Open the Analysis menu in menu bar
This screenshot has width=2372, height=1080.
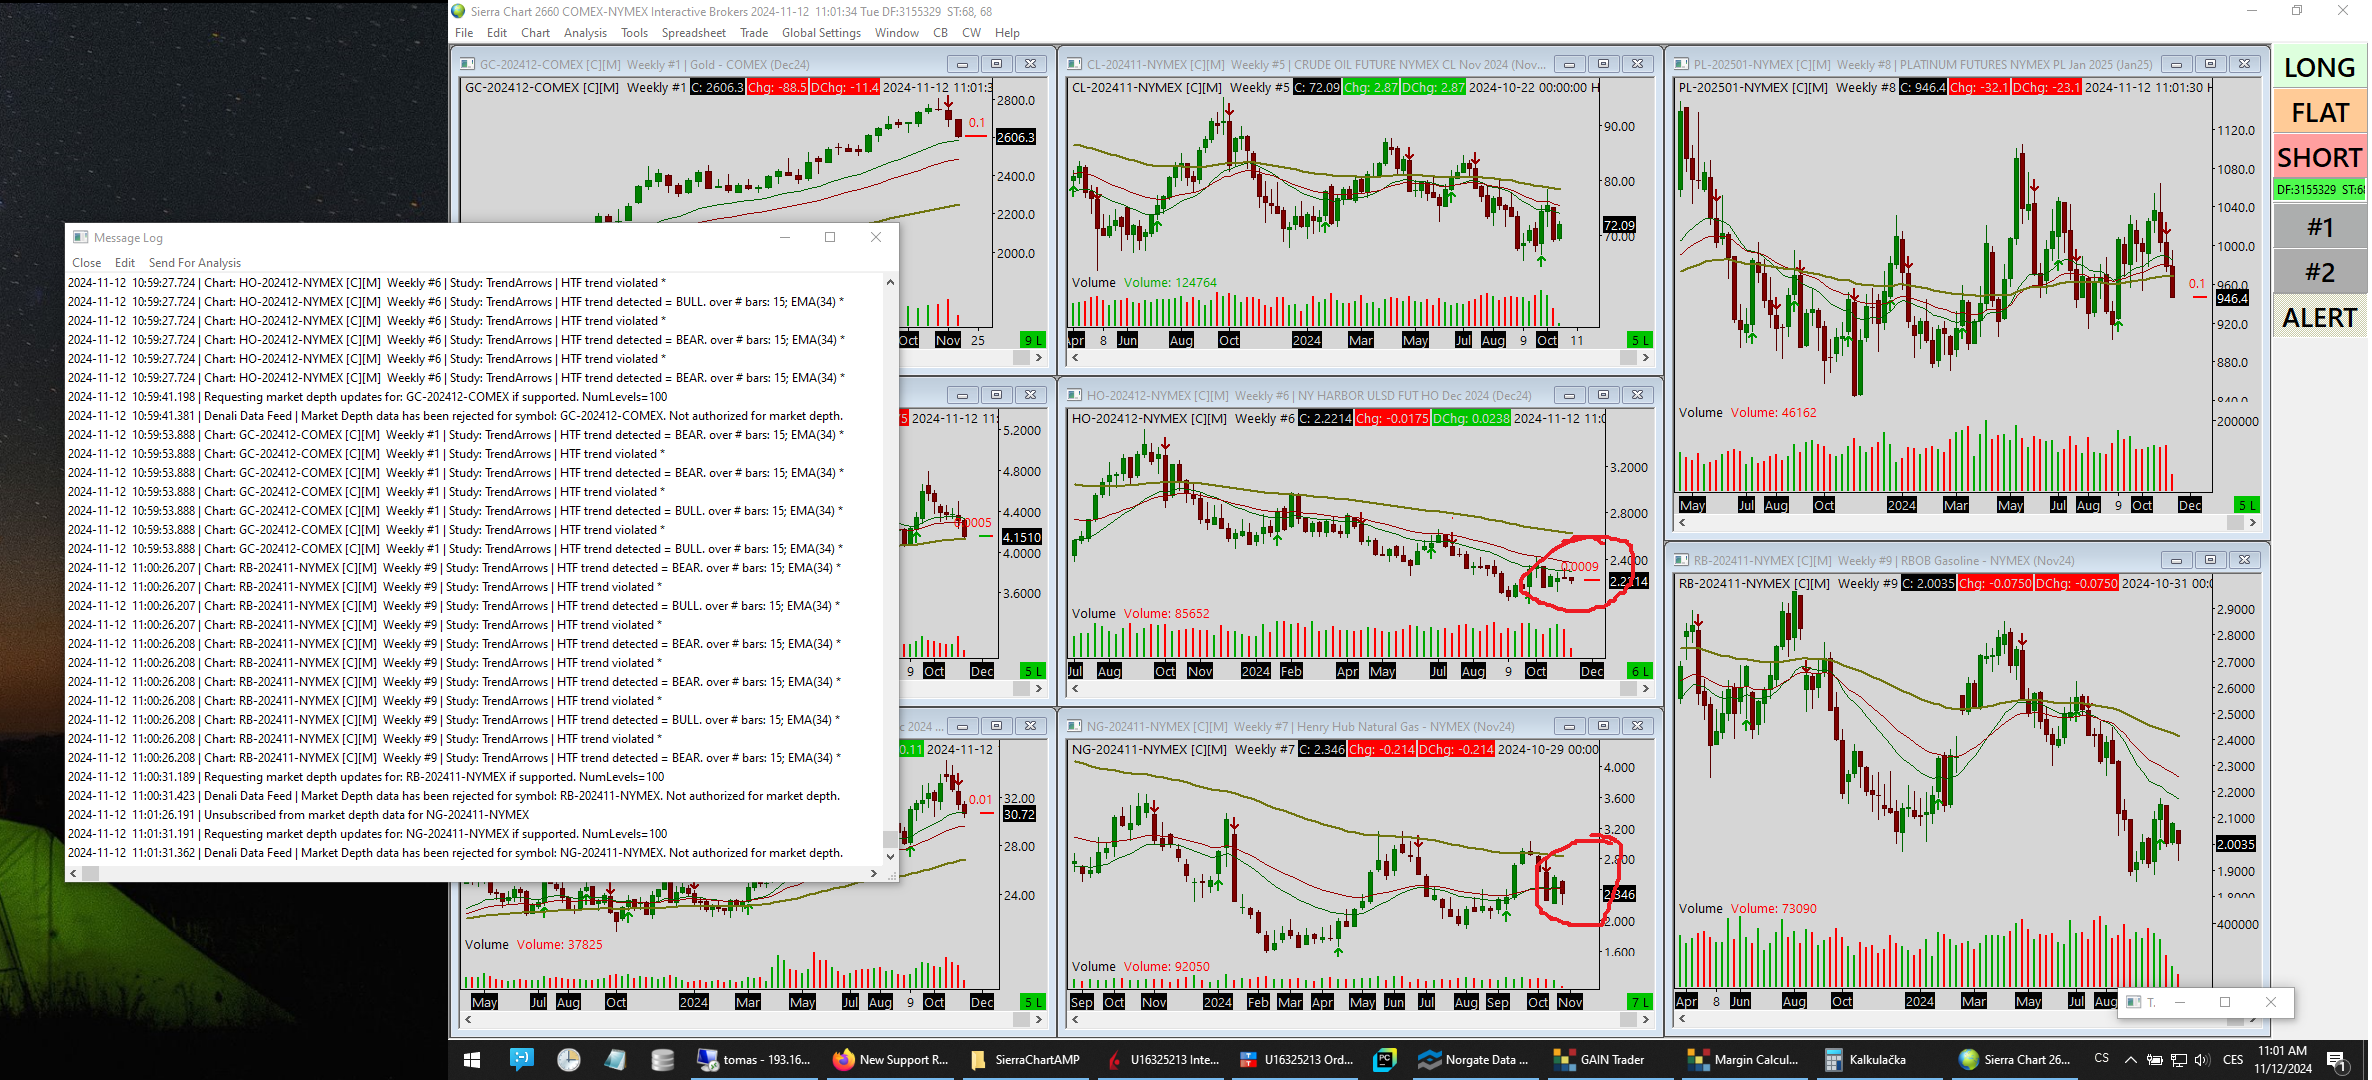[585, 33]
